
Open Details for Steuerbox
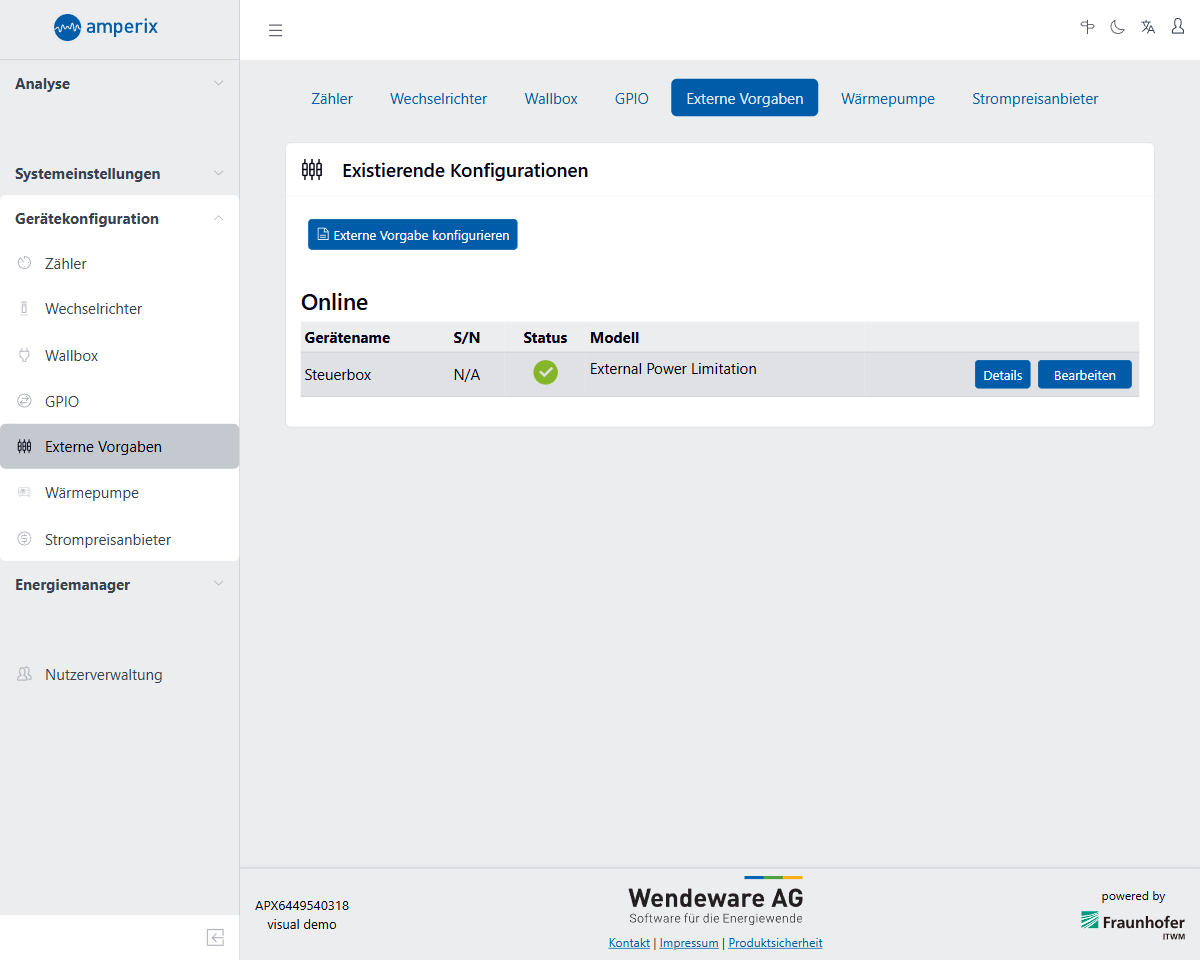tap(1002, 375)
